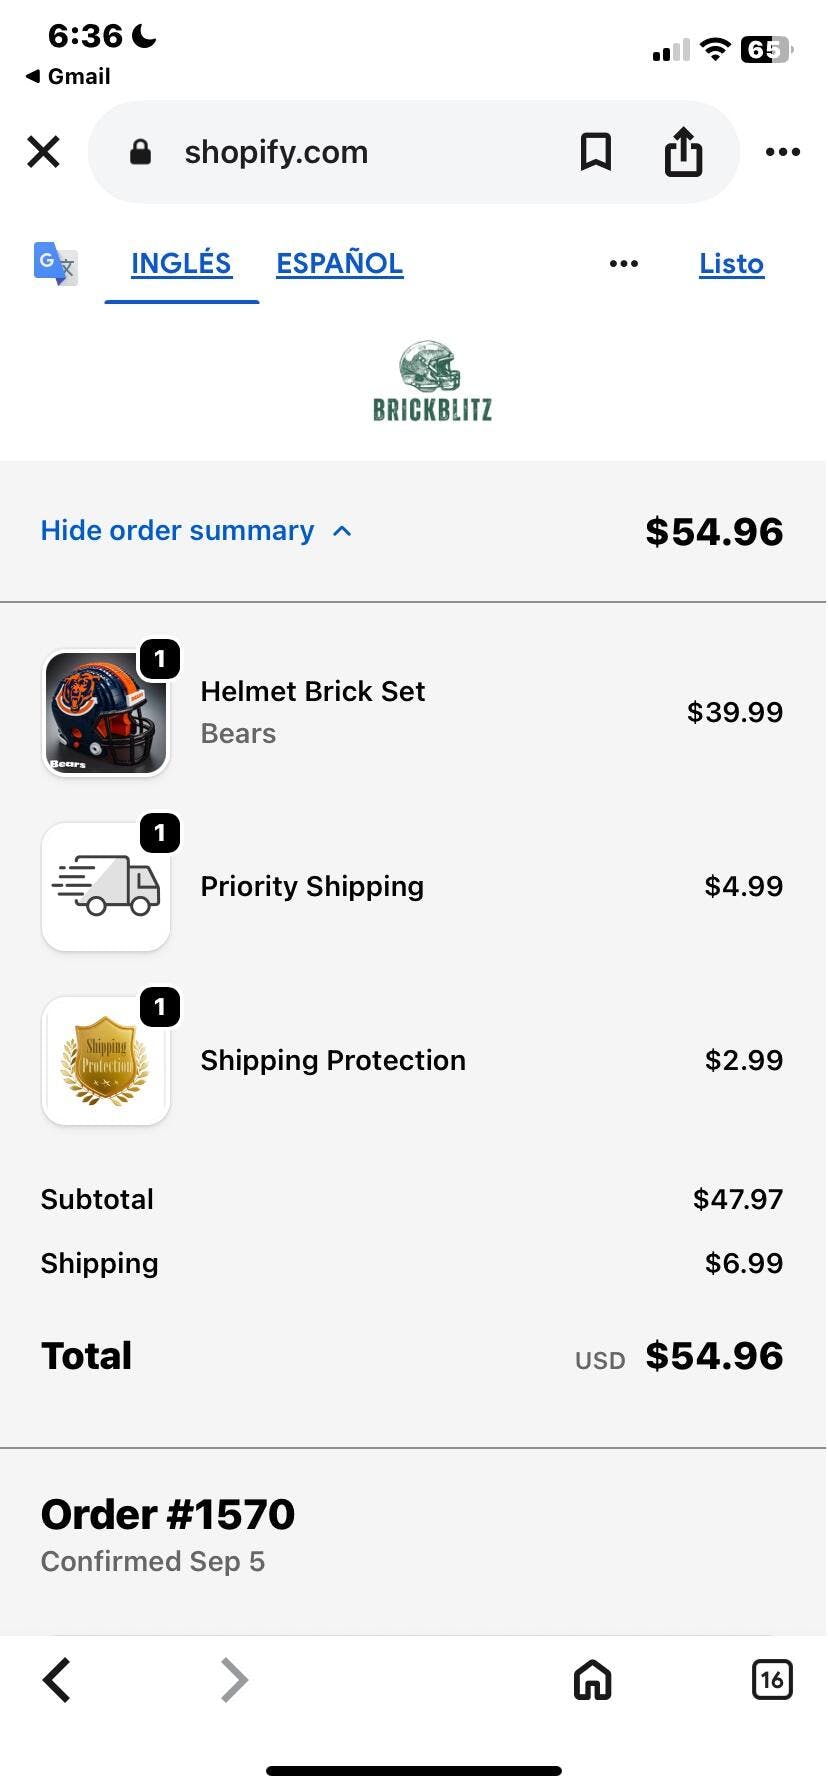
Task: Open translate options three-dot menu
Action: (623, 264)
